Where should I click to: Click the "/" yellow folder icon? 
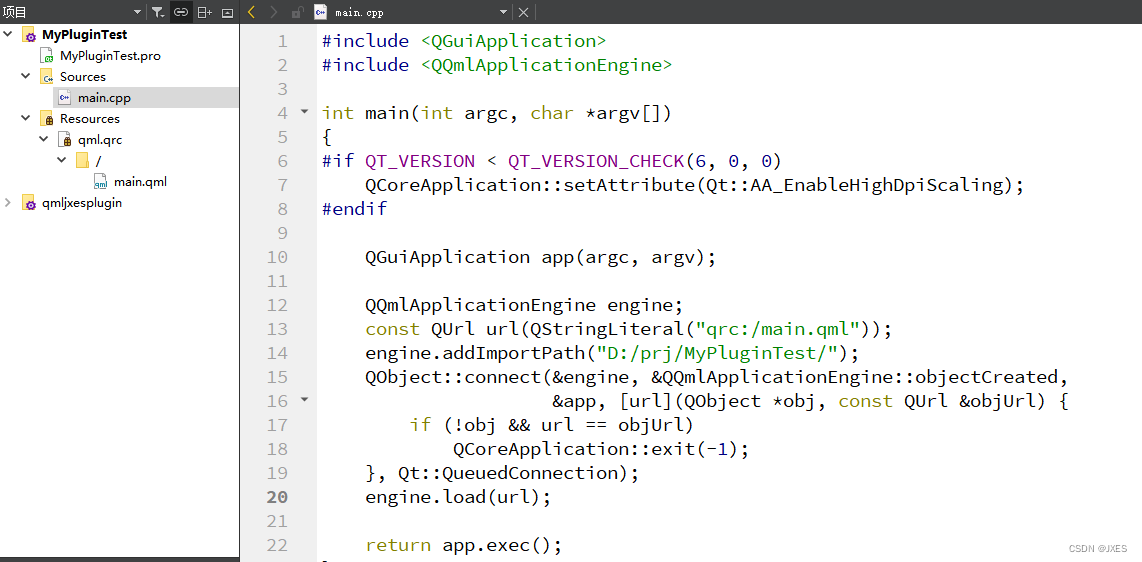82,160
